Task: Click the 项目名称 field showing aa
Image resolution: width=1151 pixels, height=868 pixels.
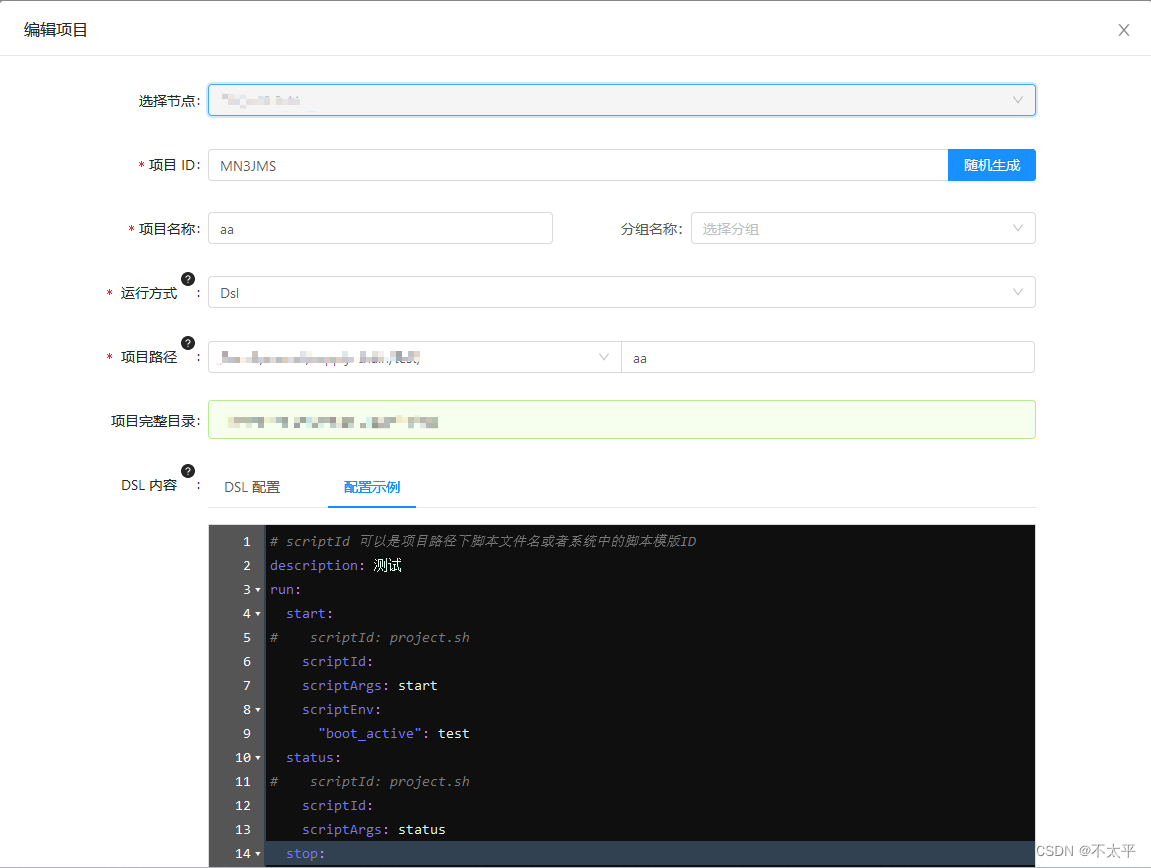Action: tap(380, 228)
